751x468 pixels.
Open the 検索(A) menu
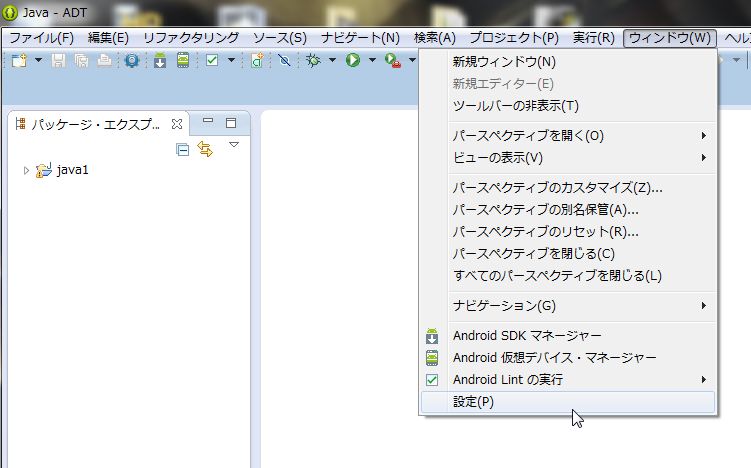tap(435, 38)
